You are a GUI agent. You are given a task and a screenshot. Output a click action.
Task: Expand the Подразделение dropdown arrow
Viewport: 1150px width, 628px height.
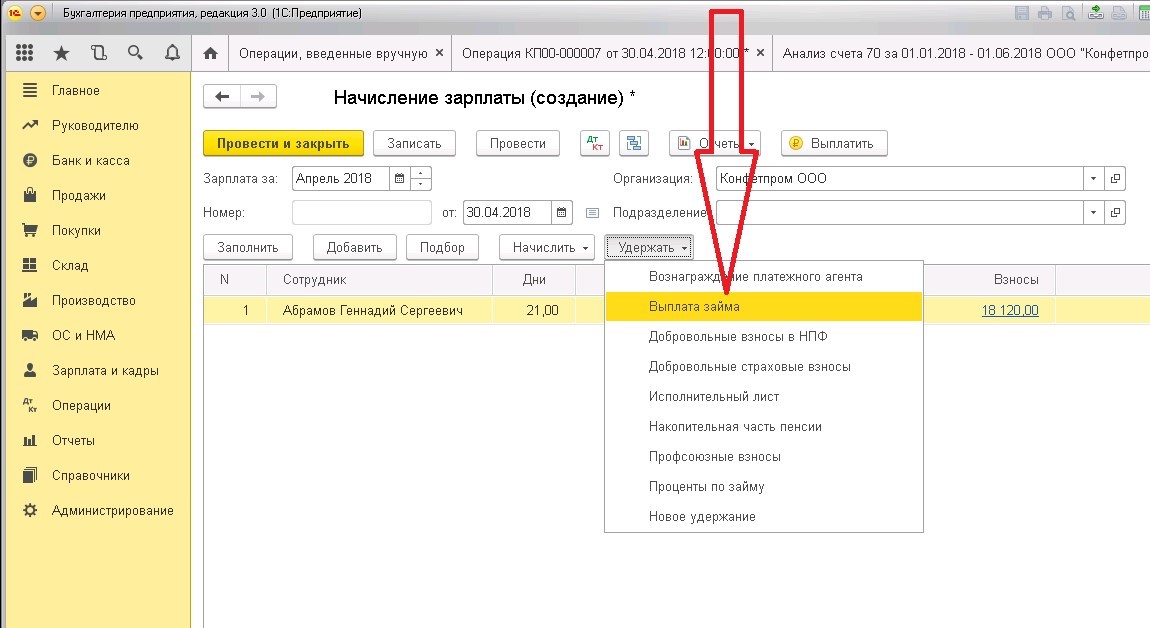tap(1094, 213)
